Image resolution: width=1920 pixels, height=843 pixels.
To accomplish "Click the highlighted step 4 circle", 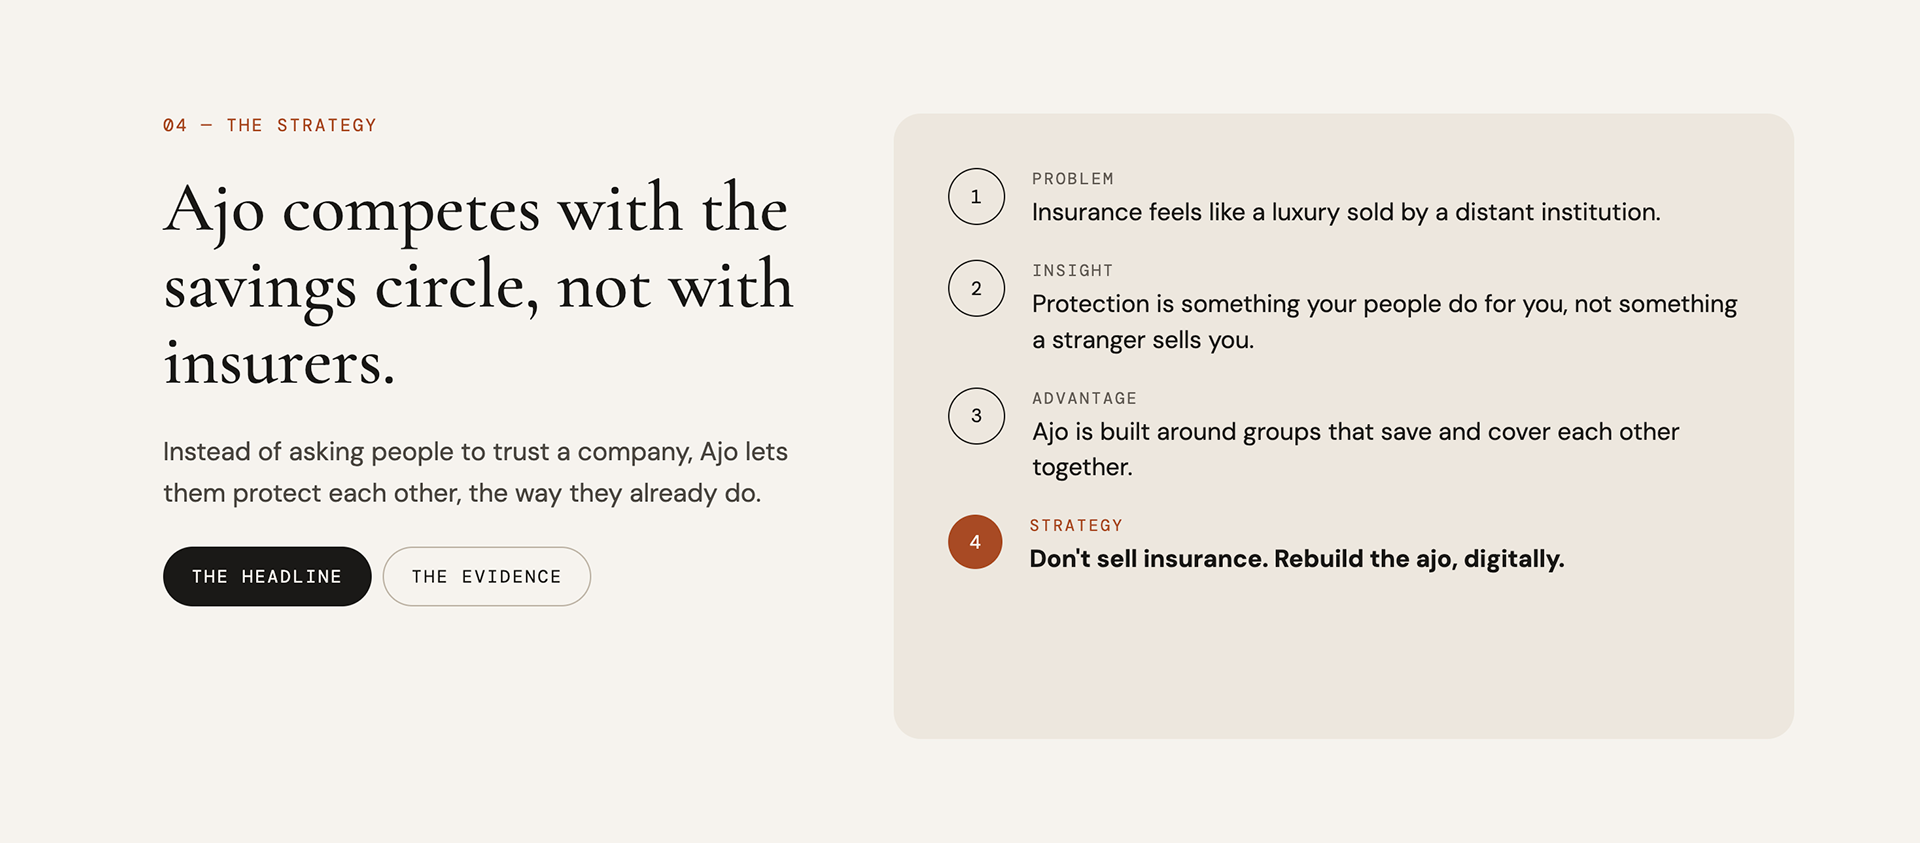I will click(x=975, y=542).
